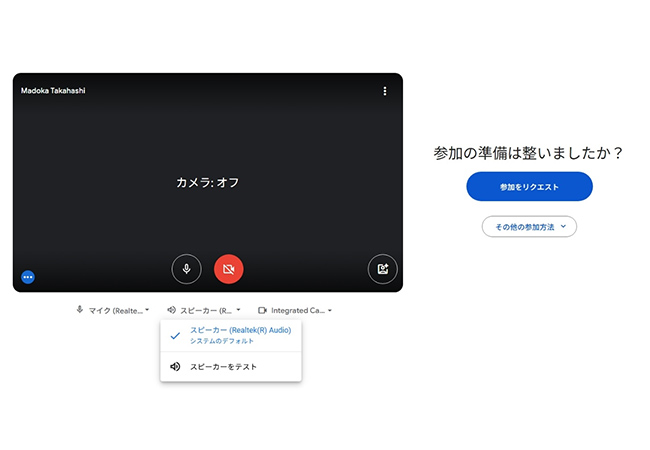The height and width of the screenshot is (450, 650).
Task: Click the camera icon beside Integrated Ca... label
Action: pos(262,310)
